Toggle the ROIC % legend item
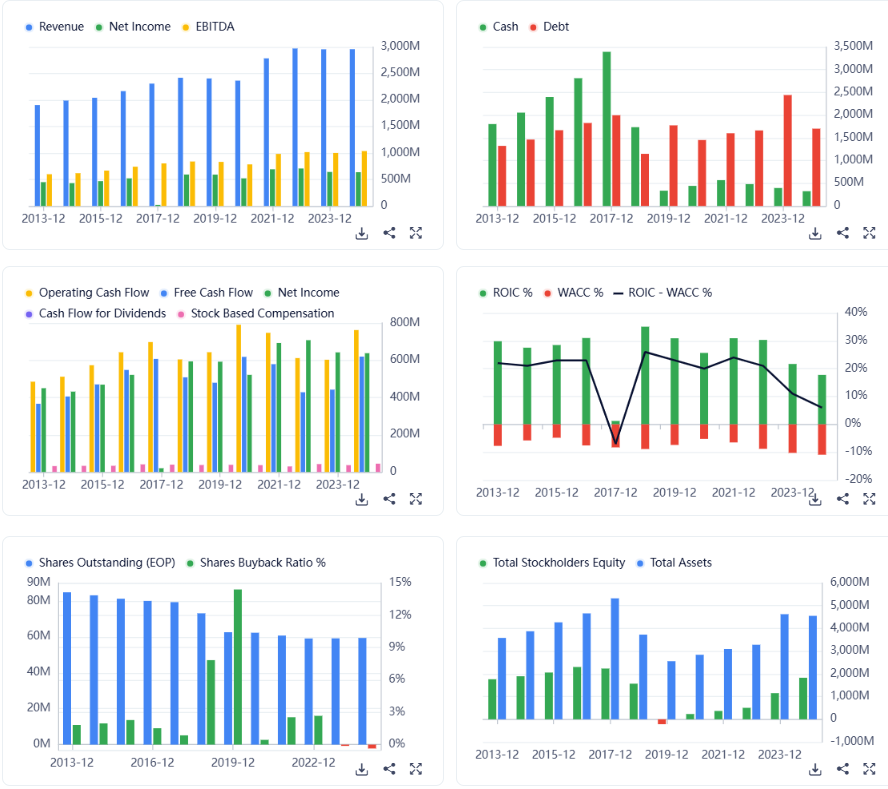 click(506, 293)
